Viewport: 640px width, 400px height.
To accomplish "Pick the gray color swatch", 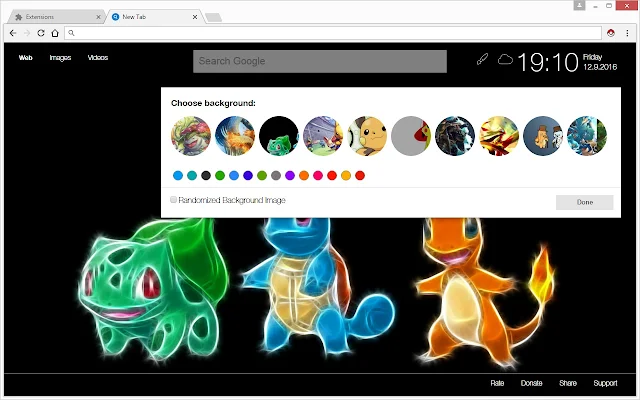I will (x=276, y=176).
